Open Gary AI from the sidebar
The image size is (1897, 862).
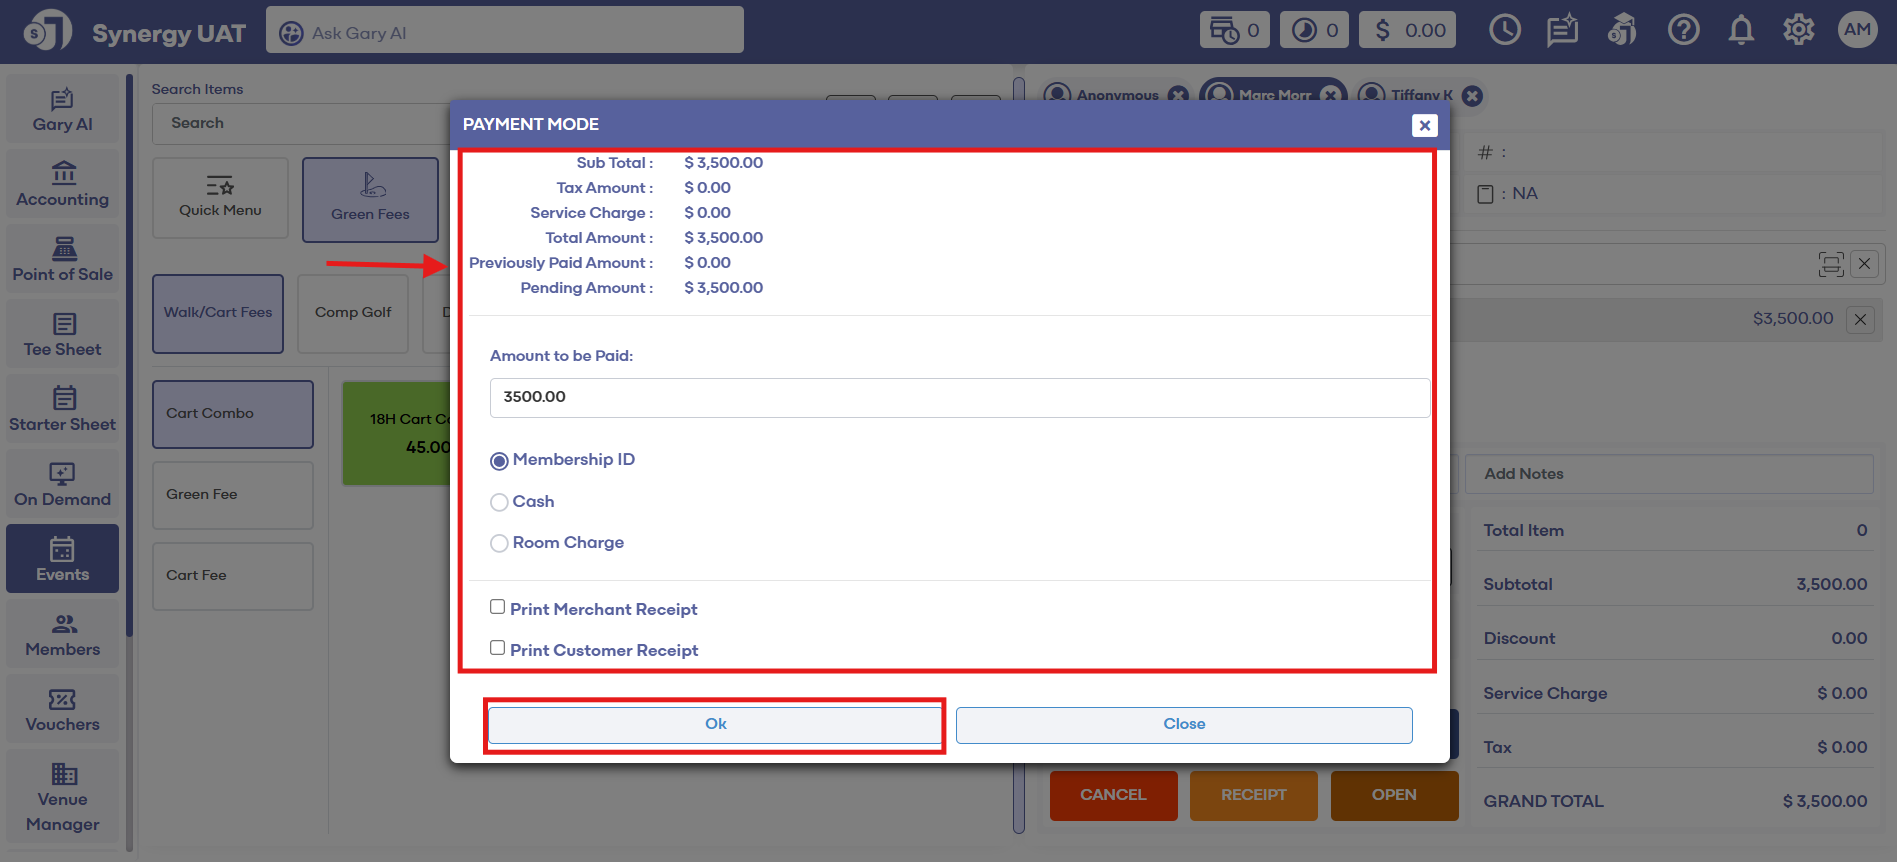(62, 110)
